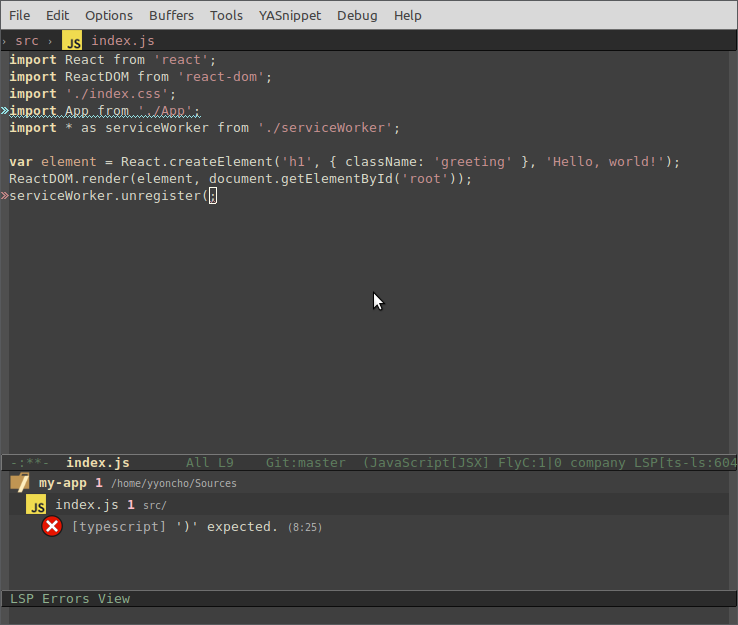Click index.js in the breadcrumb path
This screenshot has width=738, height=625.
point(123,41)
